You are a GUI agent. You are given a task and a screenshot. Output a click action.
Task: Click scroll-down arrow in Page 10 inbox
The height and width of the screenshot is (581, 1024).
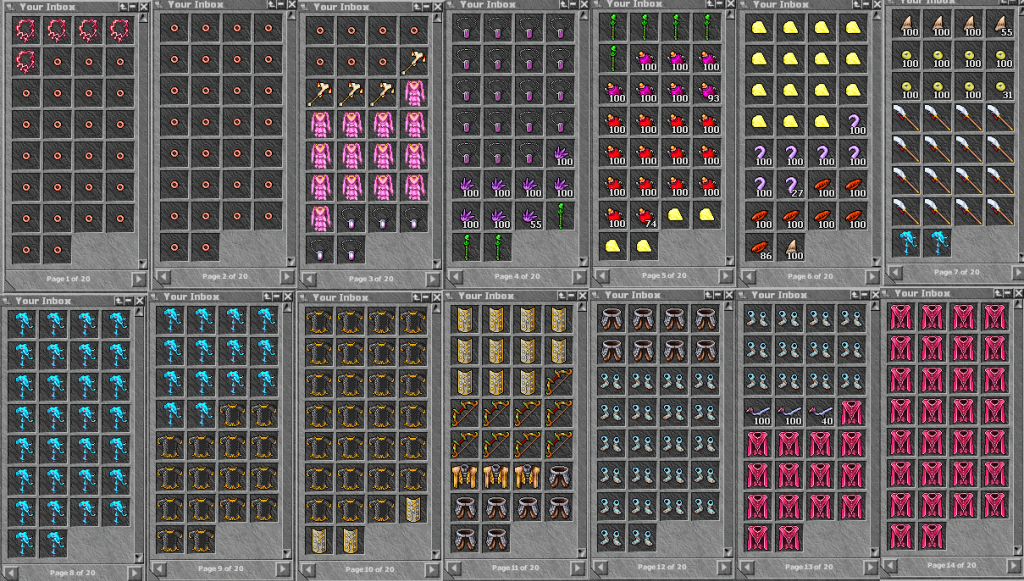pyautogui.click(x=435, y=554)
